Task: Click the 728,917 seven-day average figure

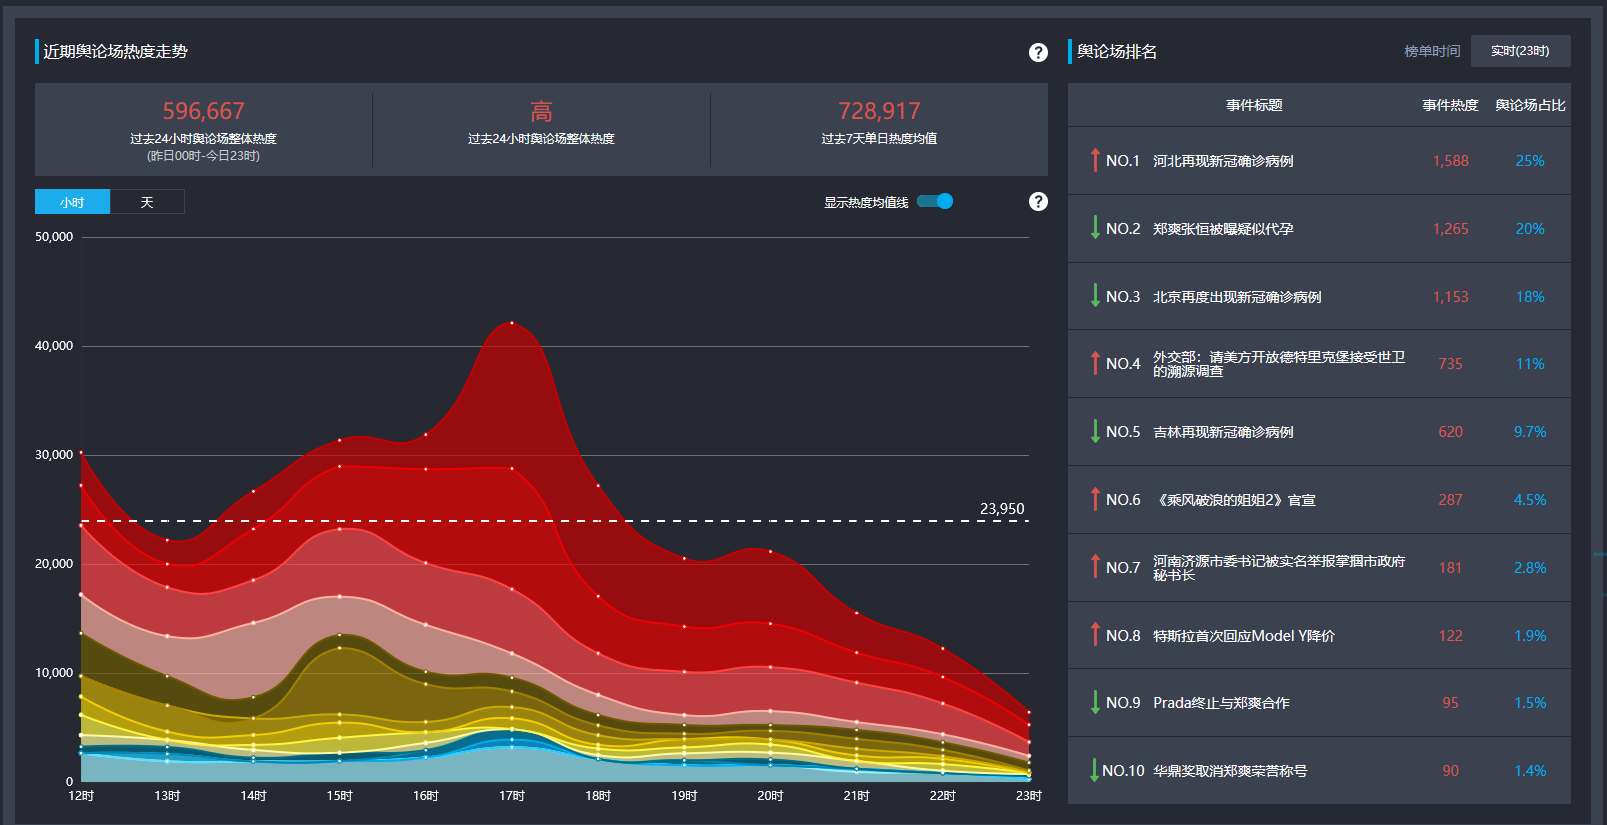Action: (x=879, y=111)
